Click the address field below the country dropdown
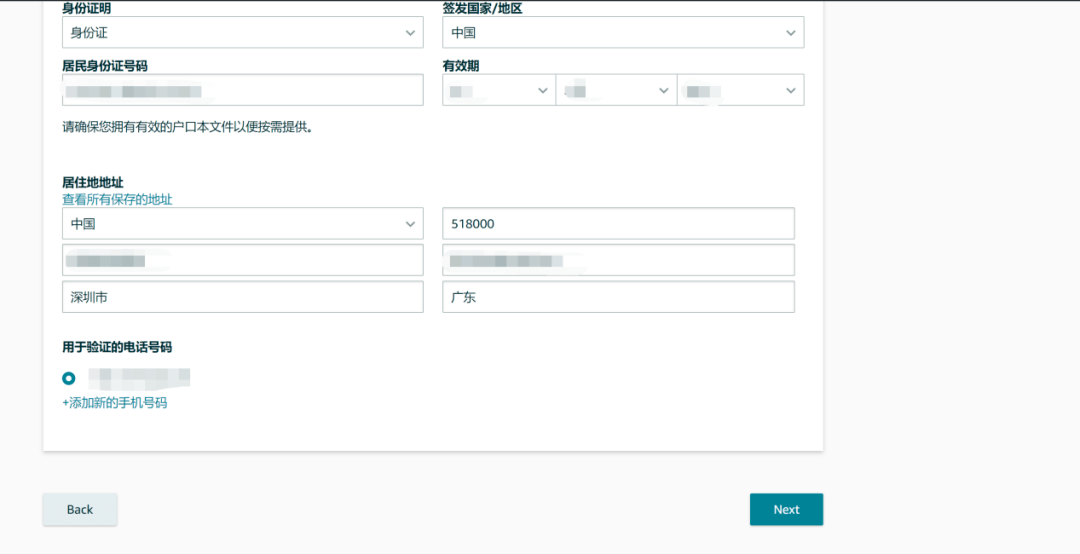The width and height of the screenshot is (1080, 554). coord(242,260)
